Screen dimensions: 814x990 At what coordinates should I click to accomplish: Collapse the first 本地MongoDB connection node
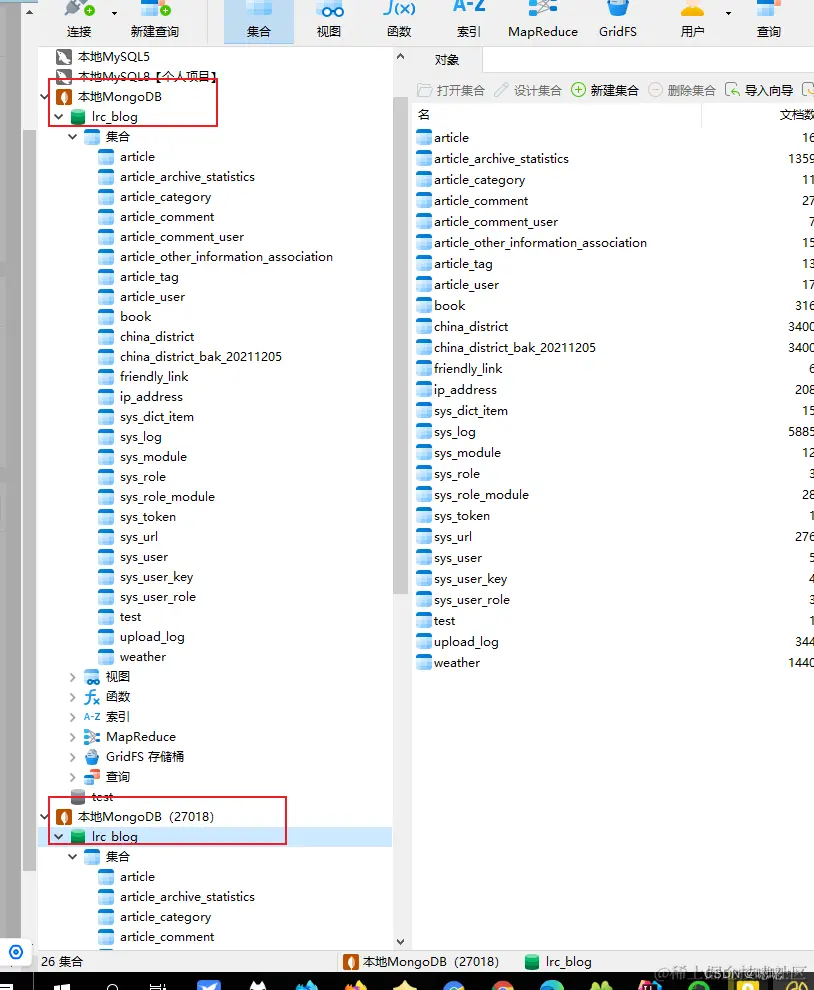[x=45, y=97]
